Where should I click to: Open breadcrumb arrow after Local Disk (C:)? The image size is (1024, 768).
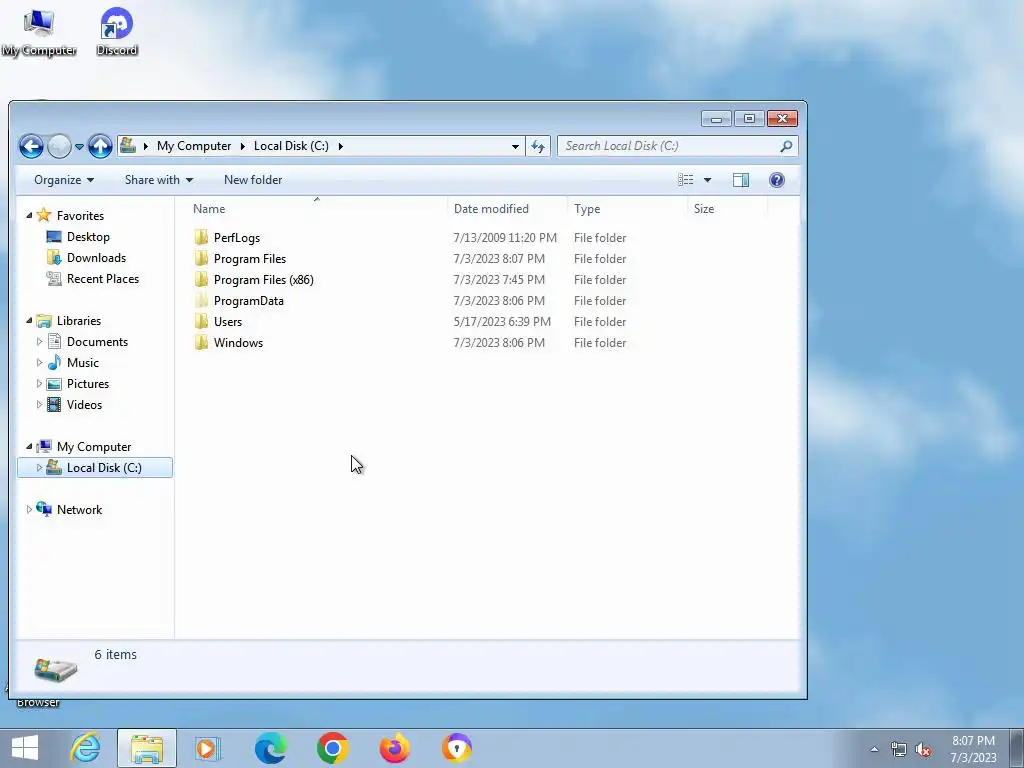(x=340, y=146)
